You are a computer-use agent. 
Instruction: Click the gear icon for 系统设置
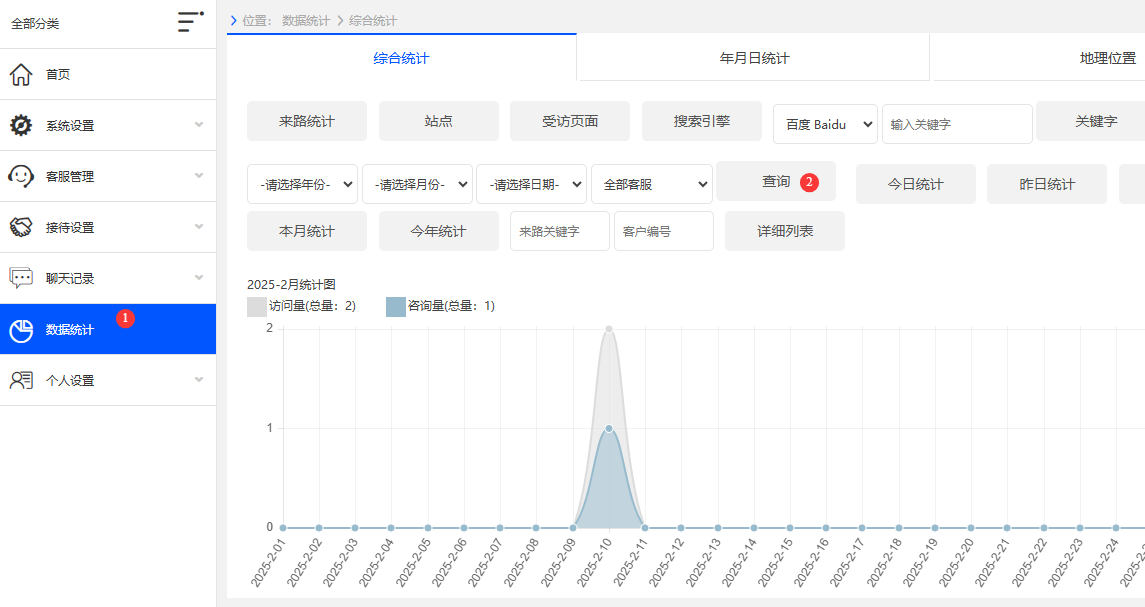(x=21, y=126)
